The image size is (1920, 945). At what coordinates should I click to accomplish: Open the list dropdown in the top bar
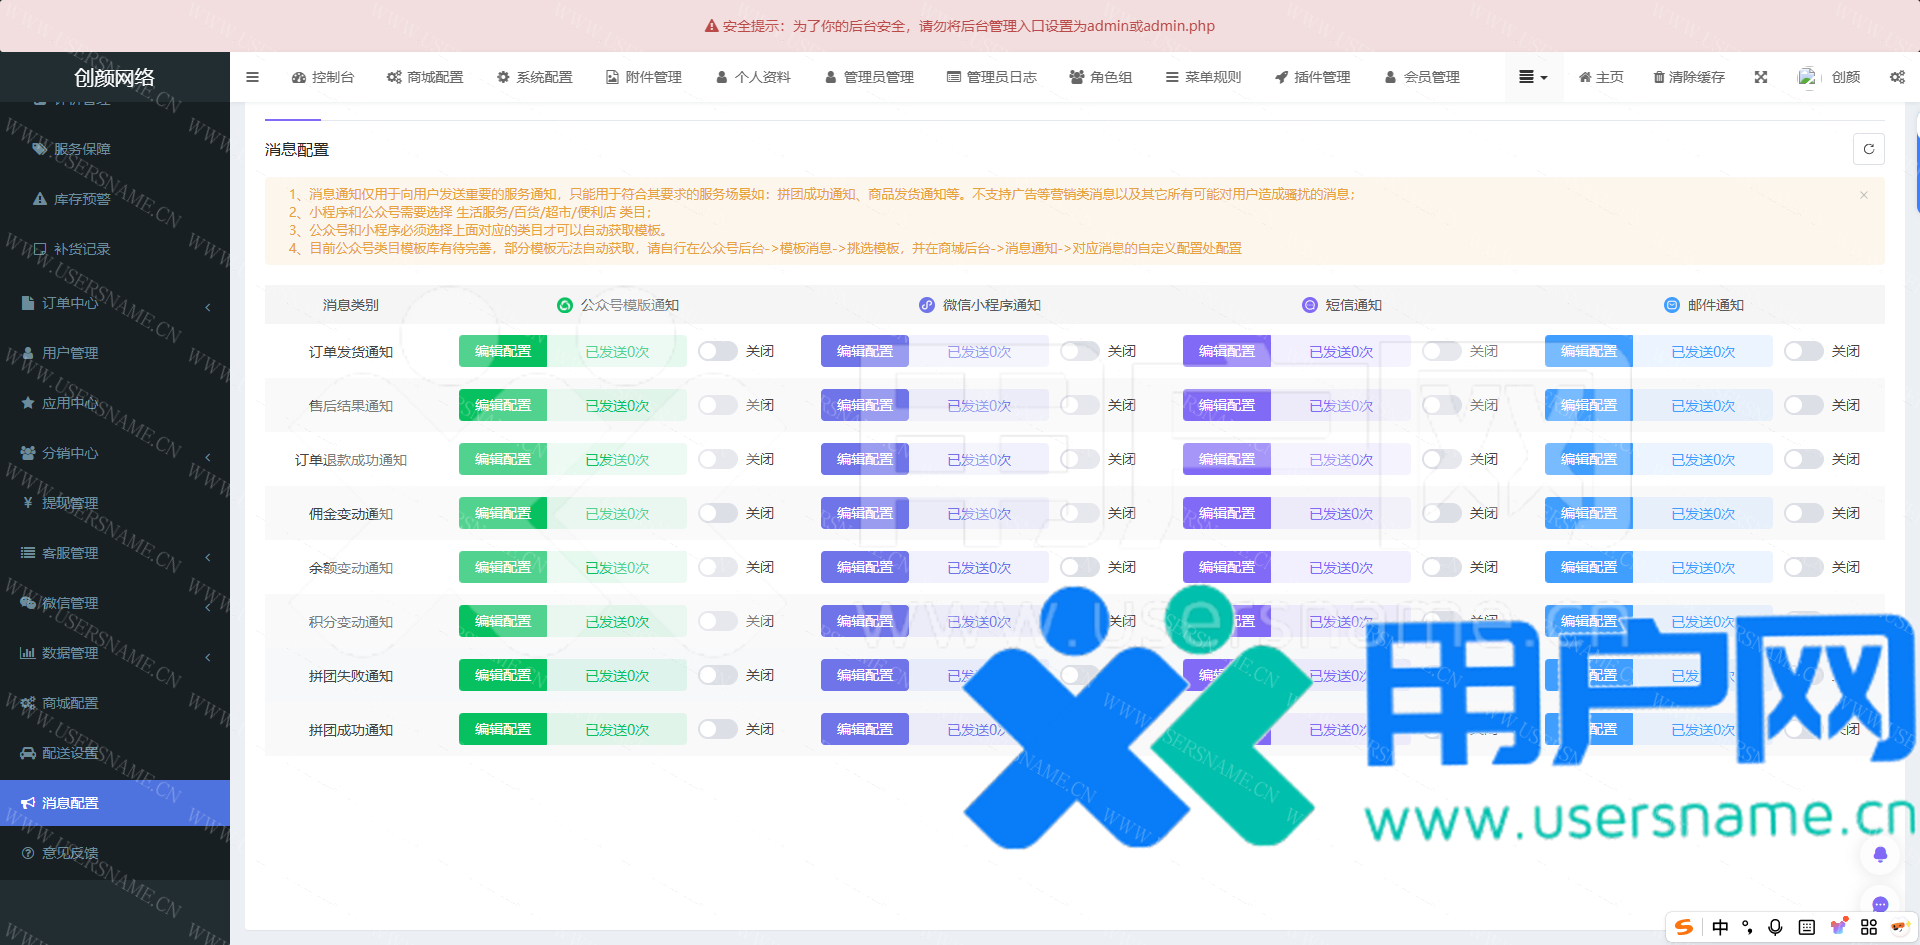[x=1532, y=77]
